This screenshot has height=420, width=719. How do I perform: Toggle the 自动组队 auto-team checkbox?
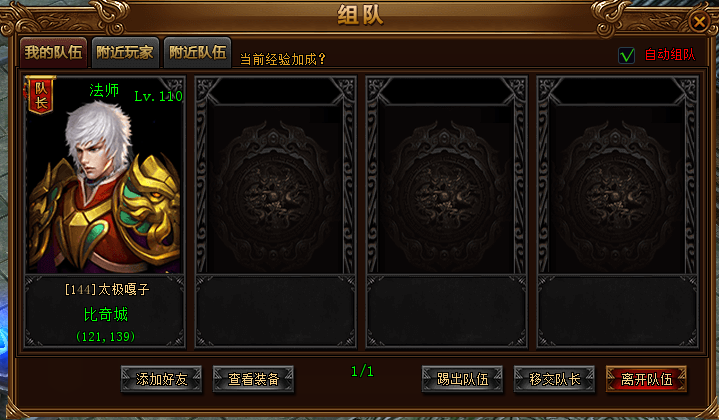pyautogui.click(x=626, y=55)
